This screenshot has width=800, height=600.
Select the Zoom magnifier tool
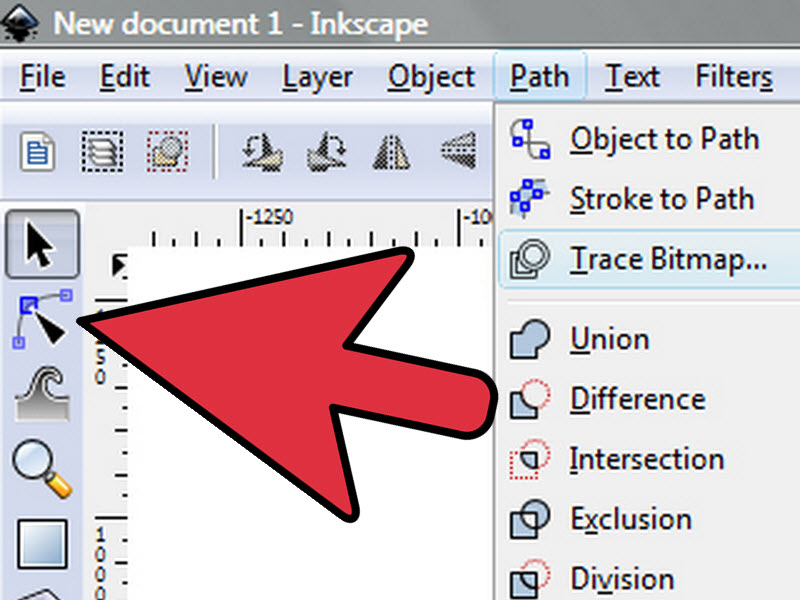coord(42,468)
